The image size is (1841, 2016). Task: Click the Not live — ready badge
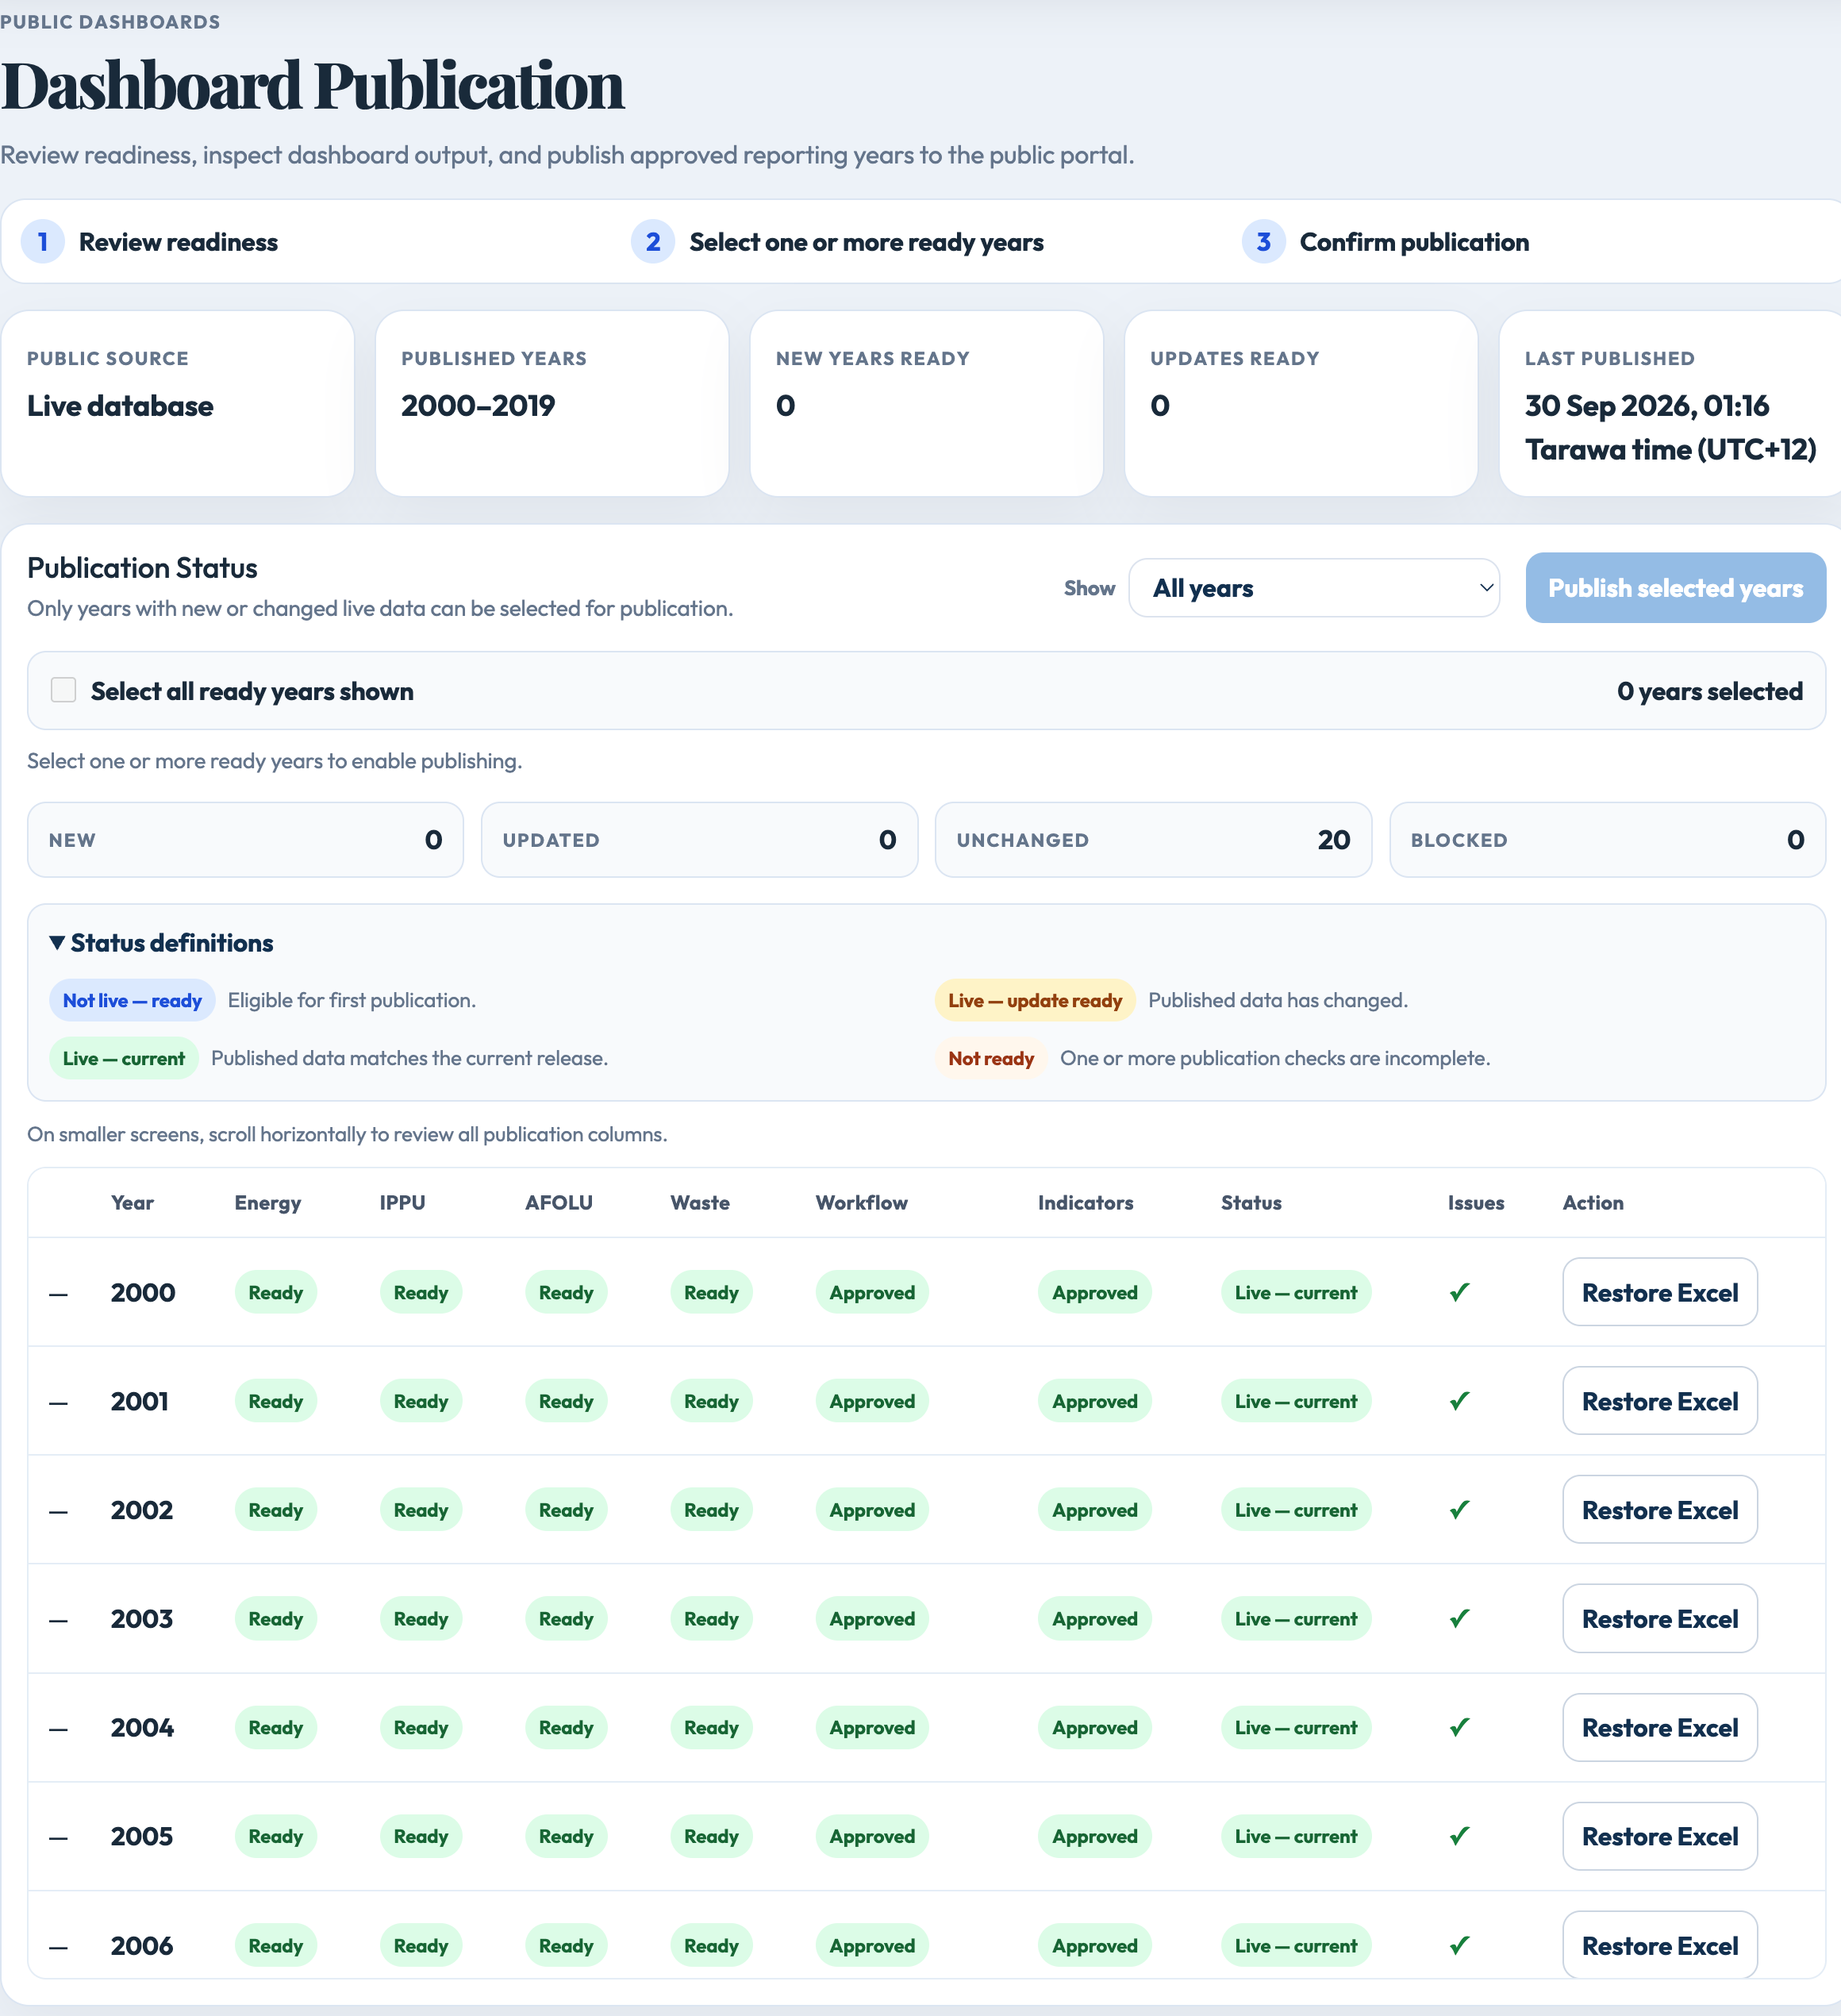tap(132, 1000)
